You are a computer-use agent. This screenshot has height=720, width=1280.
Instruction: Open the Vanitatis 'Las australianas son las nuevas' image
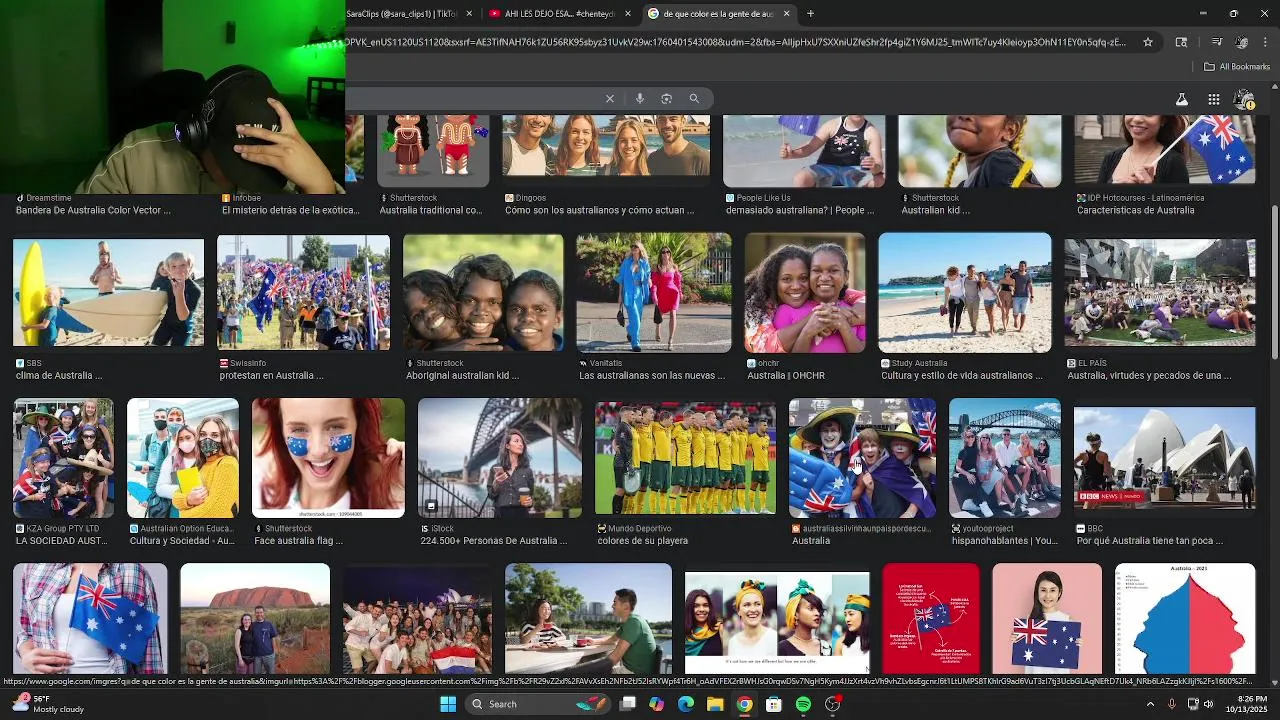[654, 292]
